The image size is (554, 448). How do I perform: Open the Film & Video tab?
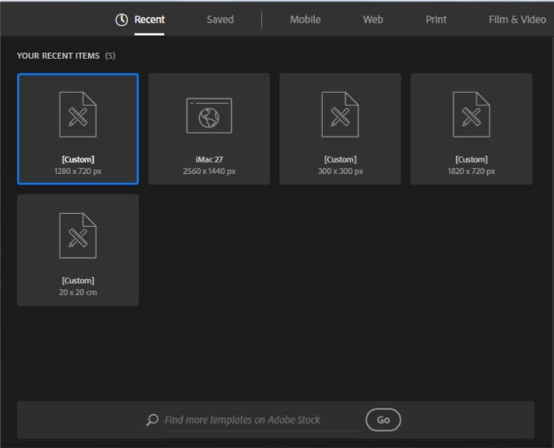(x=517, y=20)
